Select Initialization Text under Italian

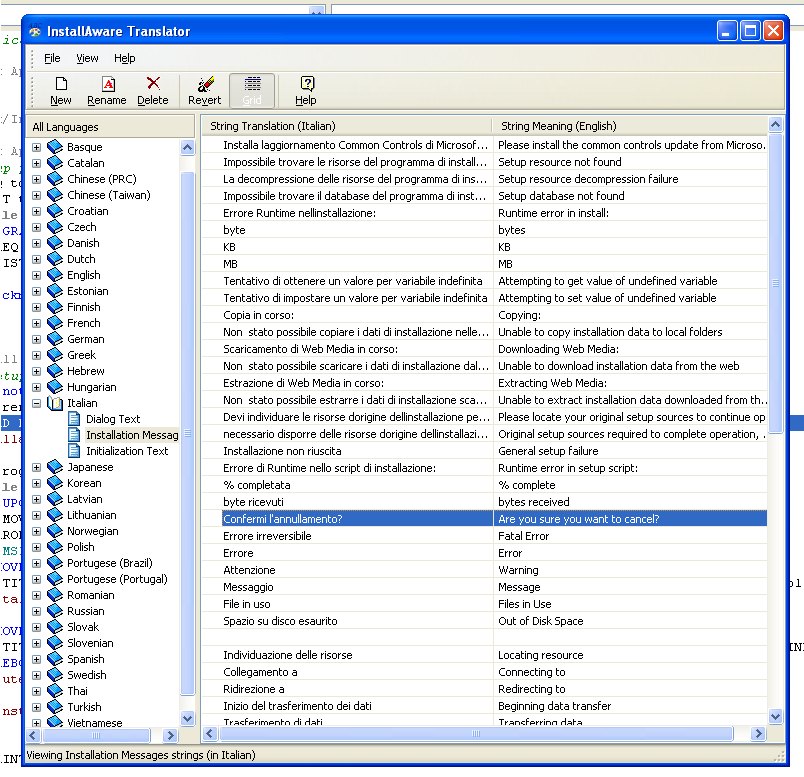pos(127,451)
